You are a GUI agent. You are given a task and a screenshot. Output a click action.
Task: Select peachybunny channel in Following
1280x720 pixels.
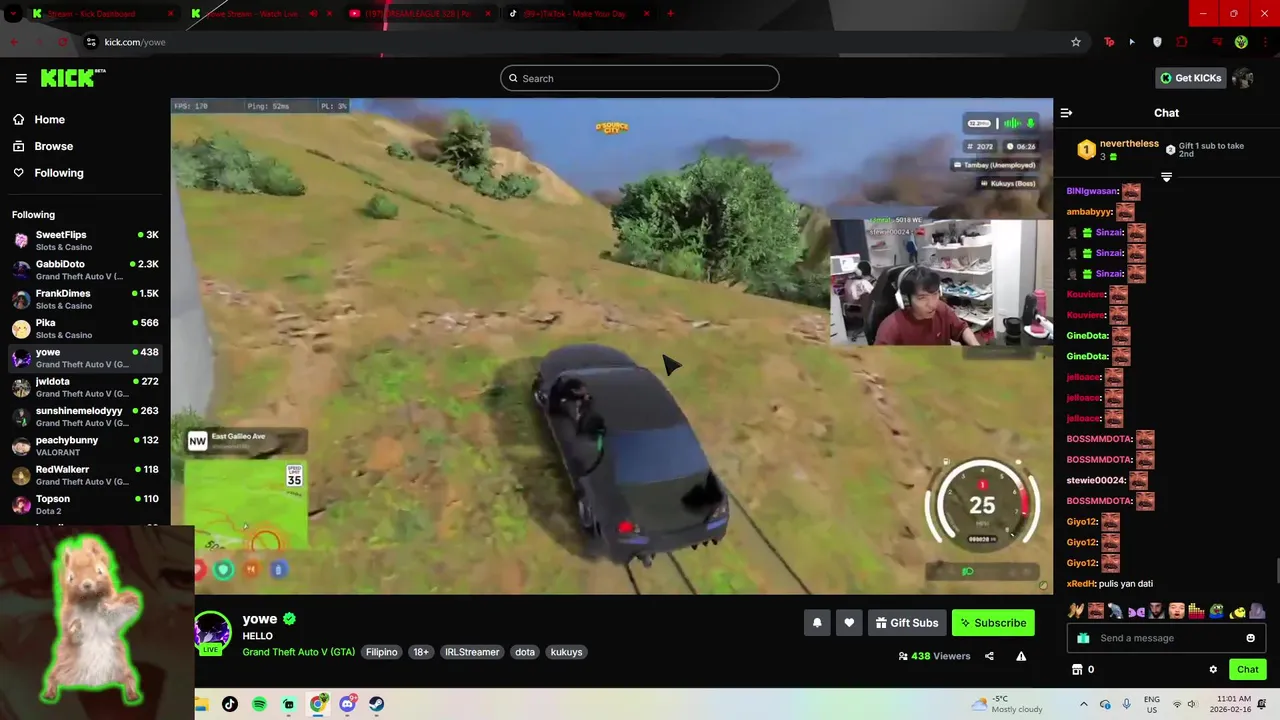pyautogui.click(x=85, y=445)
